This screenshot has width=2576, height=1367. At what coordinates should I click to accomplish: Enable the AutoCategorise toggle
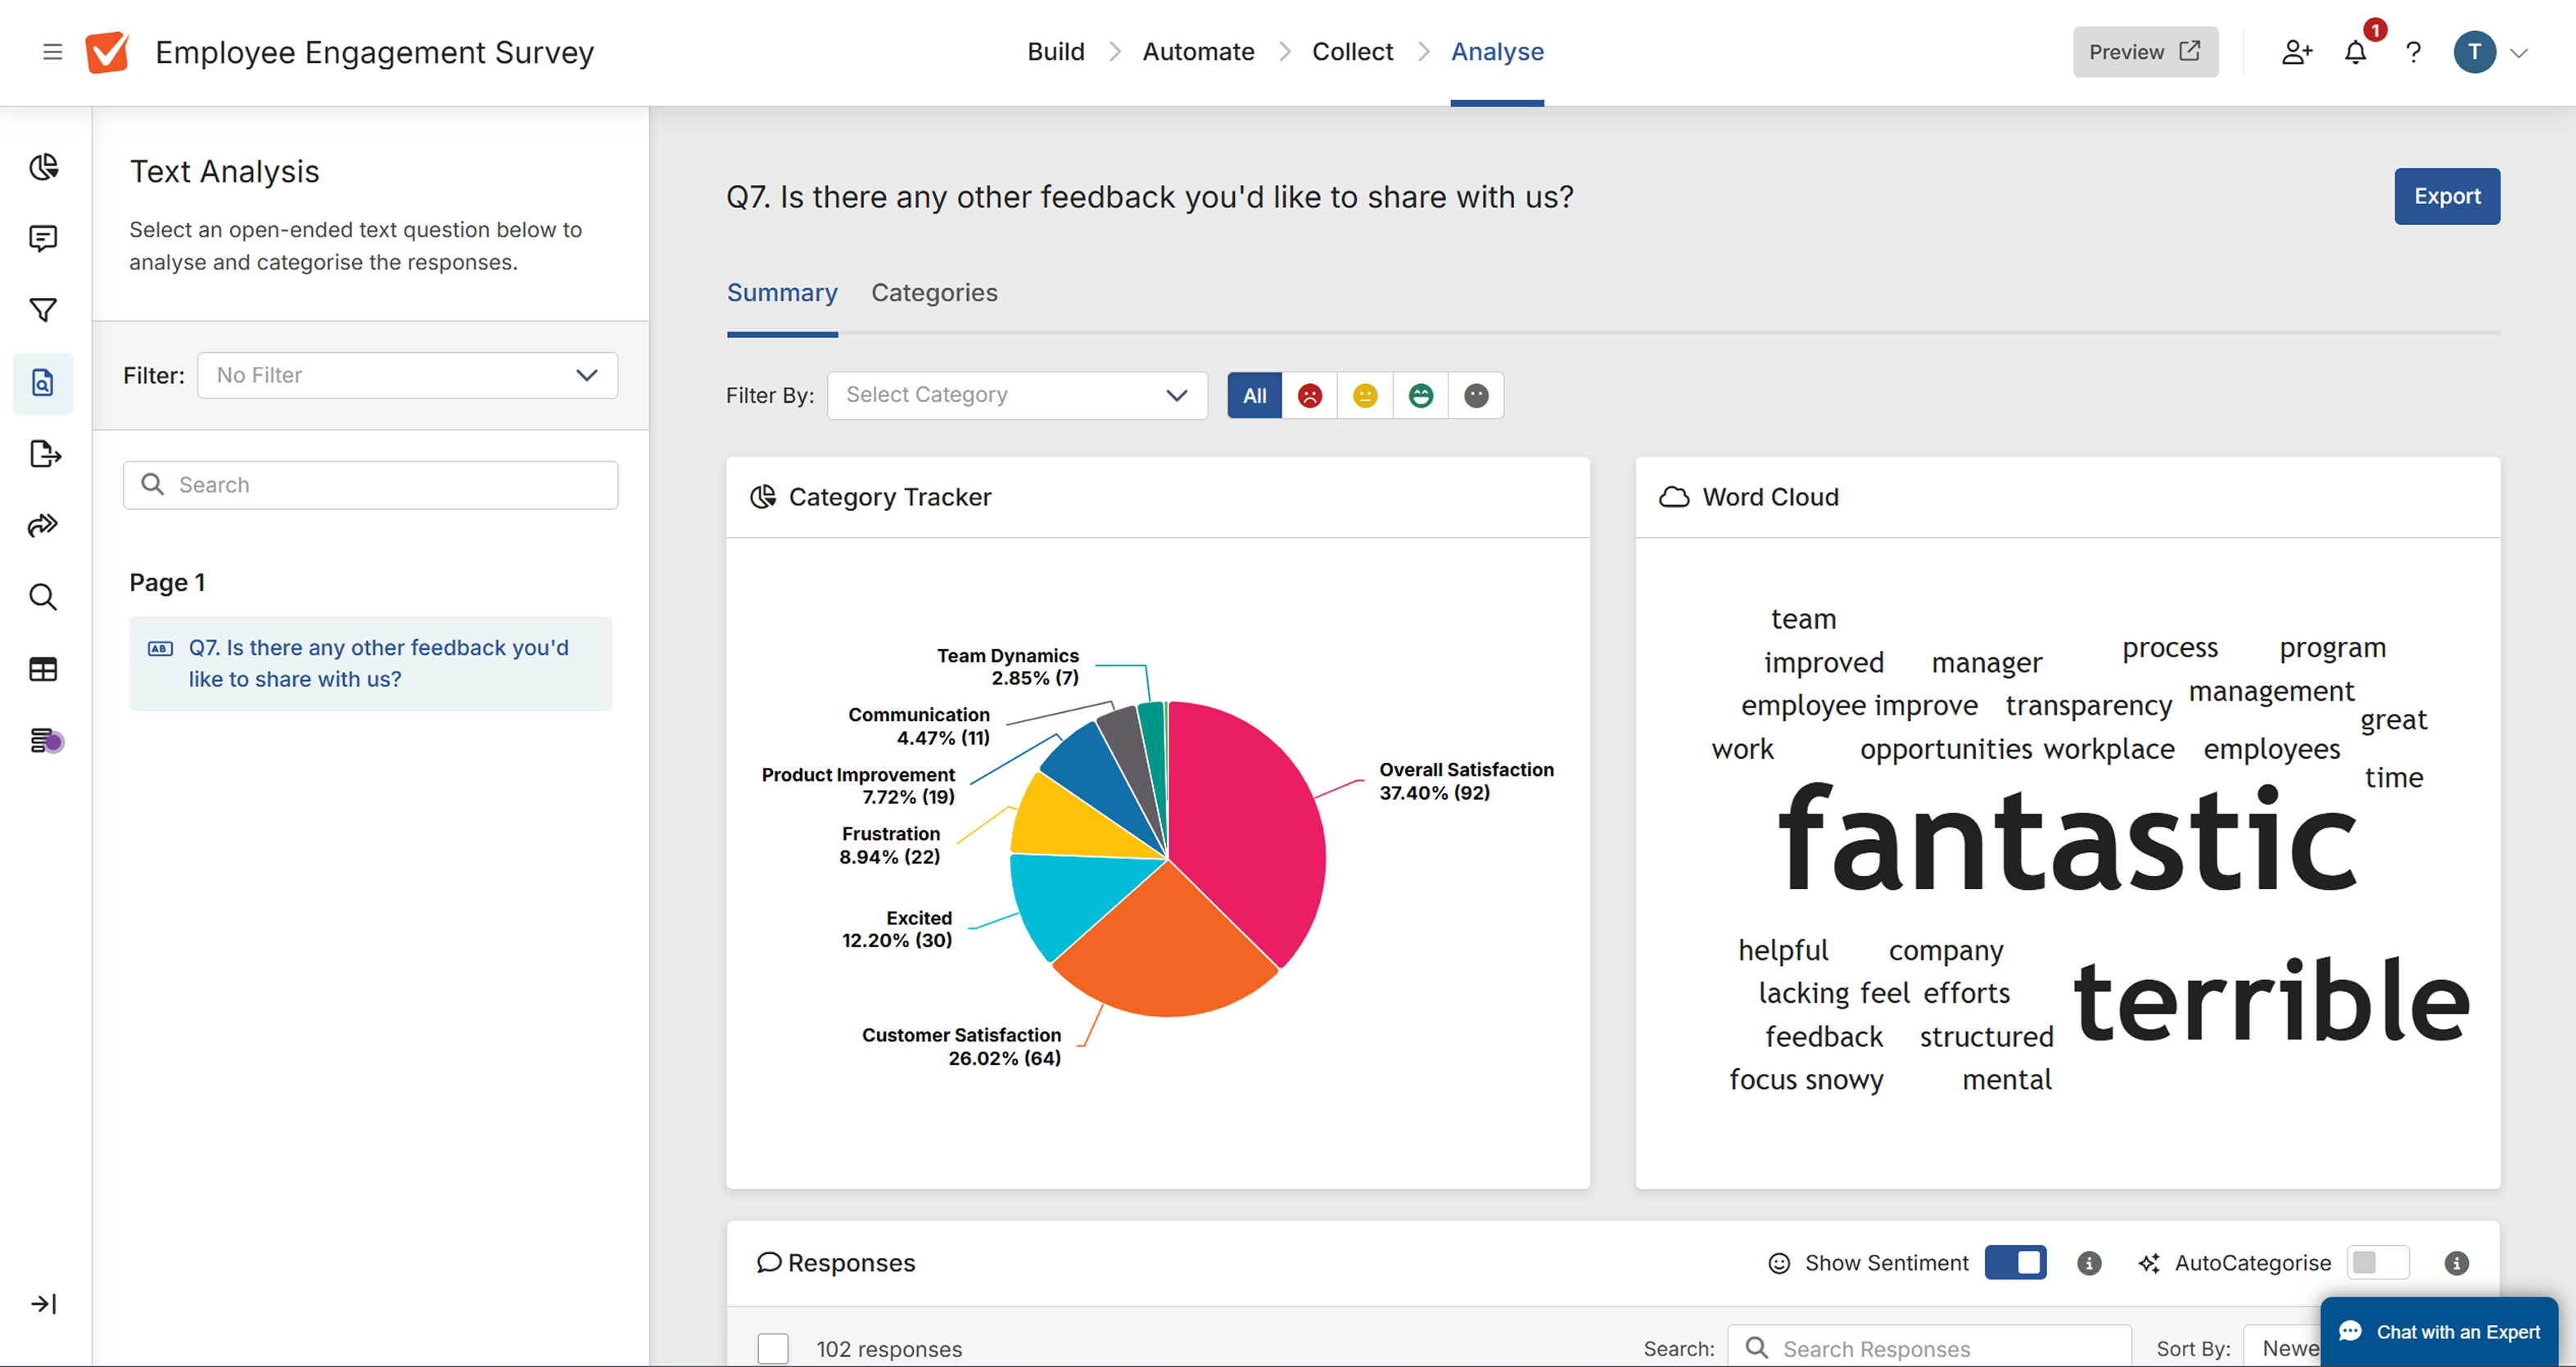point(2378,1263)
